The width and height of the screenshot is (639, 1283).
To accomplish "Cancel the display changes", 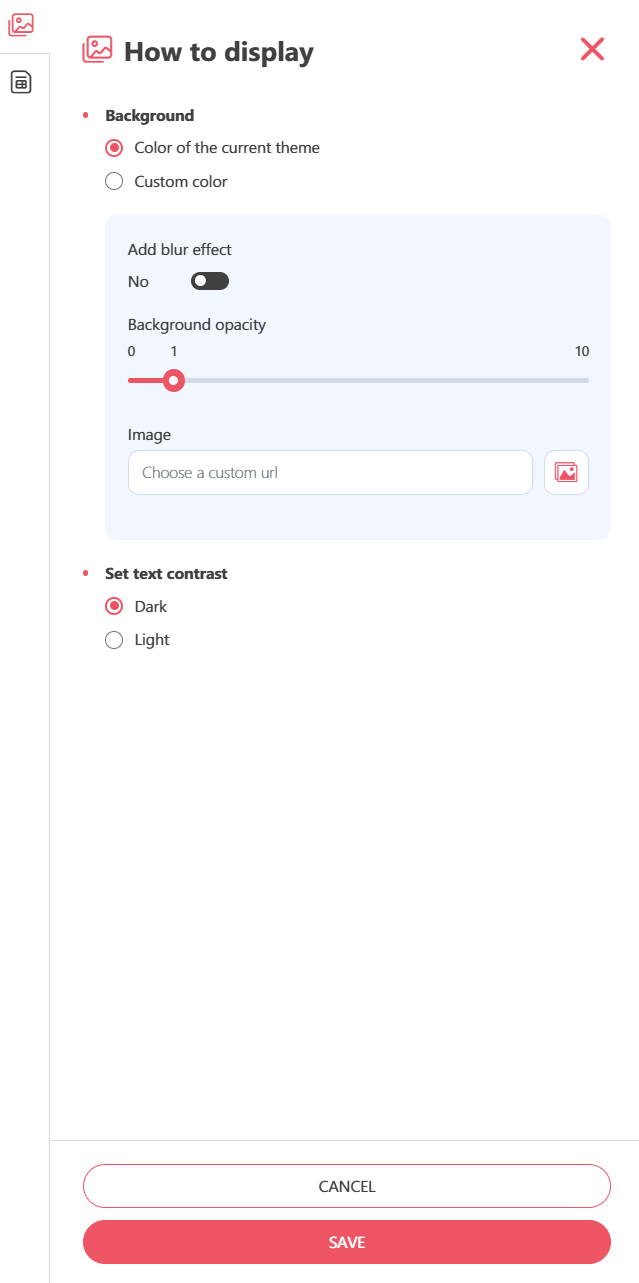I will pos(347,1186).
